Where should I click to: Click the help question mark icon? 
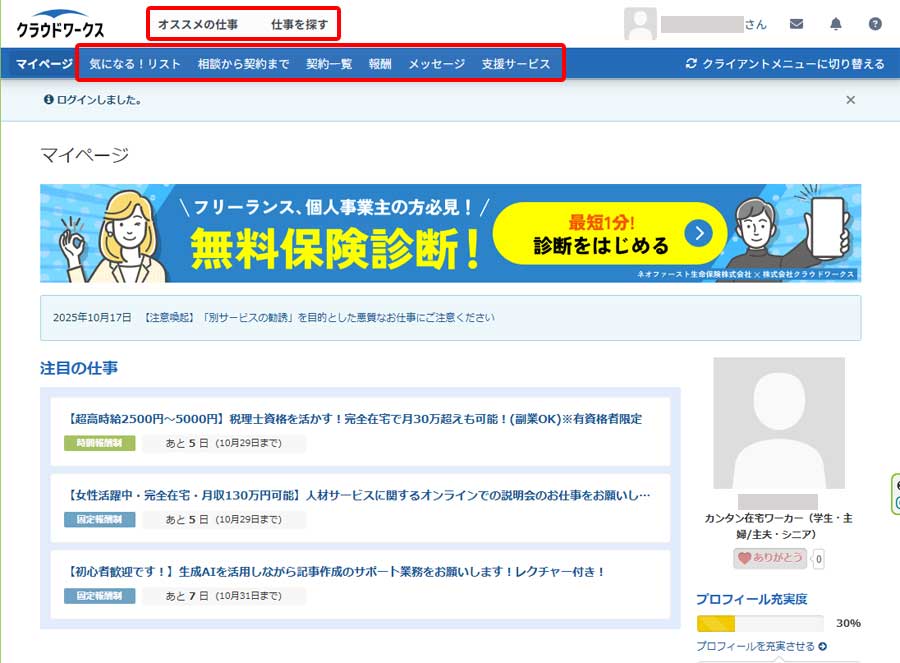[875, 24]
